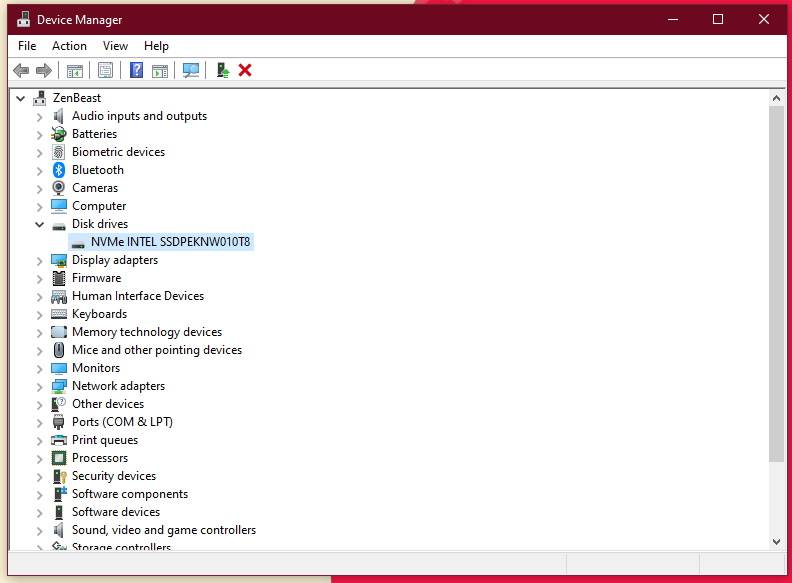Maximize the Device Manager window

(717, 19)
